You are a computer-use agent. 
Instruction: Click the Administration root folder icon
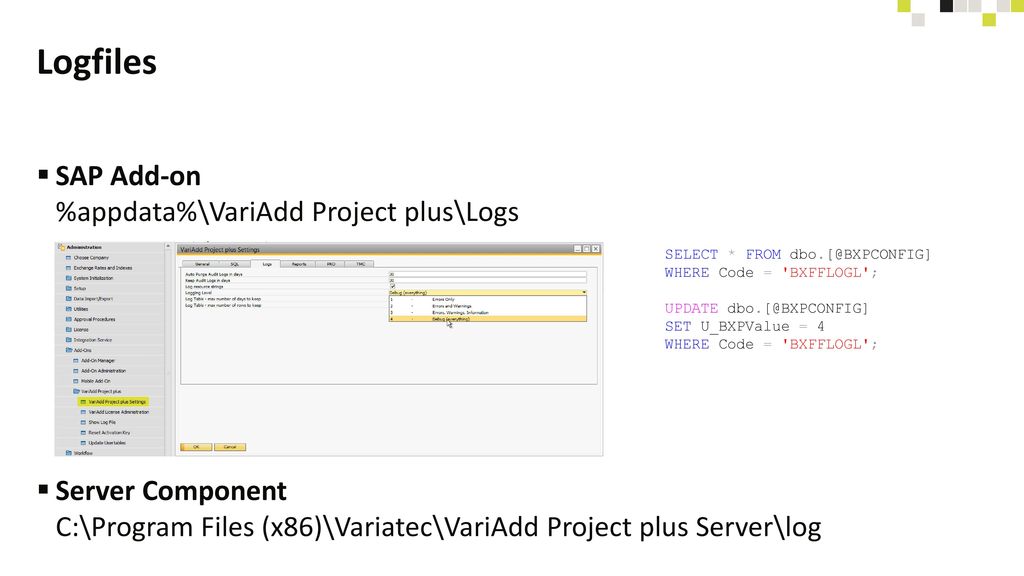pos(61,248)
